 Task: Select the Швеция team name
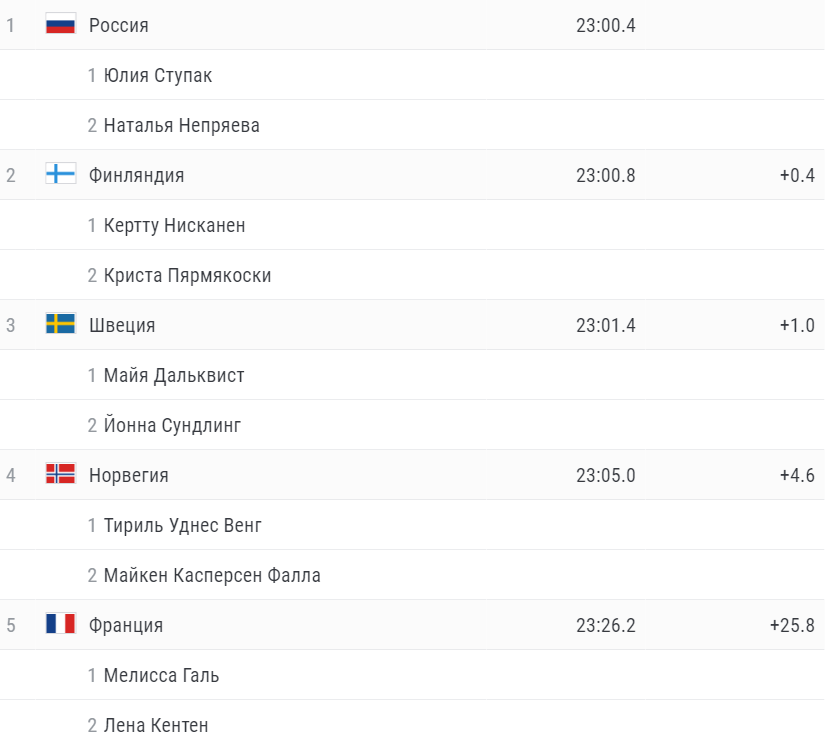122,325
